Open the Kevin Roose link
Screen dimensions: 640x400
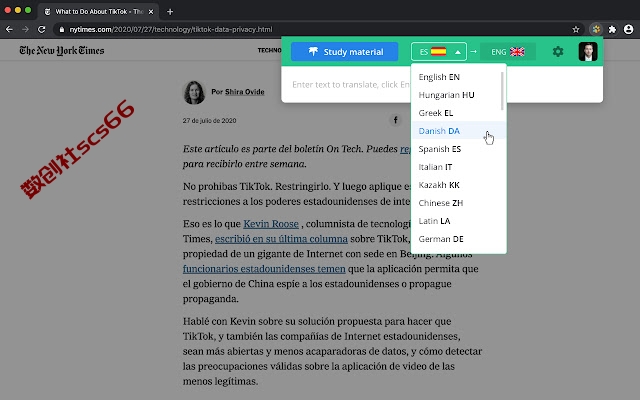[271, 224]
